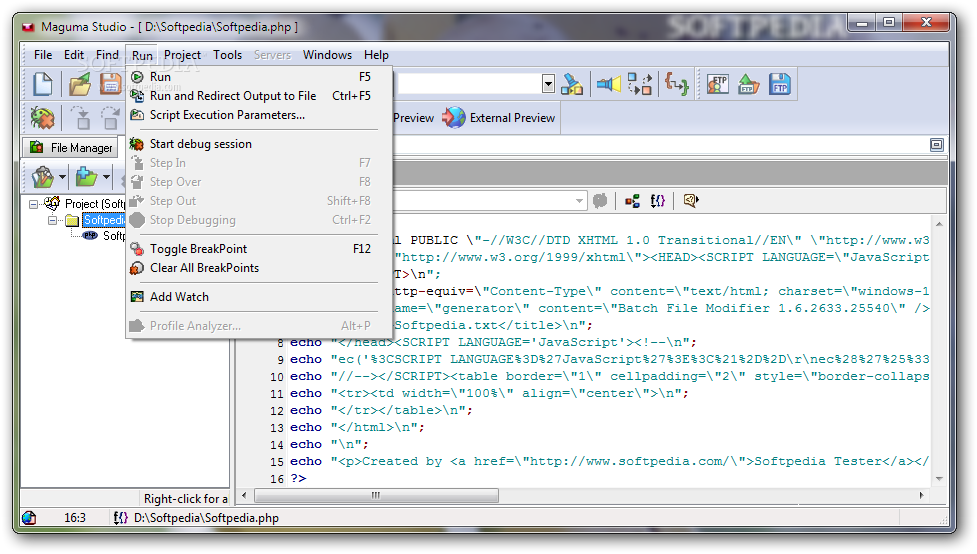
Task: Click cursor position 16:3 in status bar
Action: [75, 518]
